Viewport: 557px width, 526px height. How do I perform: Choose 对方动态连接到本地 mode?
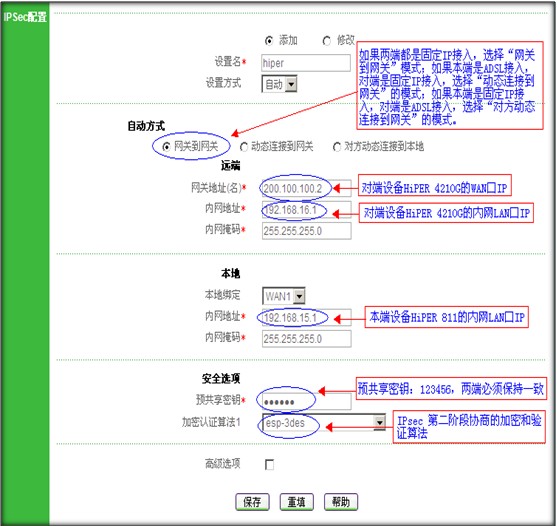coord(336,147)
